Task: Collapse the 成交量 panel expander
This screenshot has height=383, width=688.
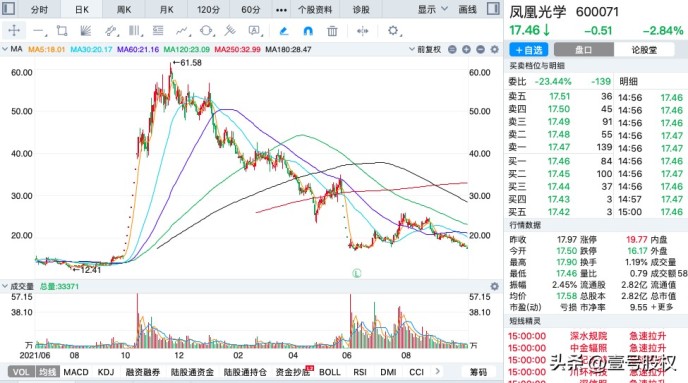Action: 5,286
